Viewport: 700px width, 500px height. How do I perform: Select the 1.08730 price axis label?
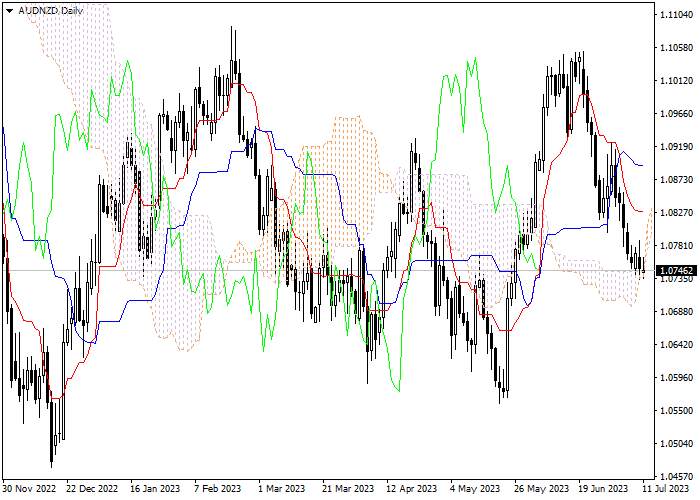click(677, 179)
